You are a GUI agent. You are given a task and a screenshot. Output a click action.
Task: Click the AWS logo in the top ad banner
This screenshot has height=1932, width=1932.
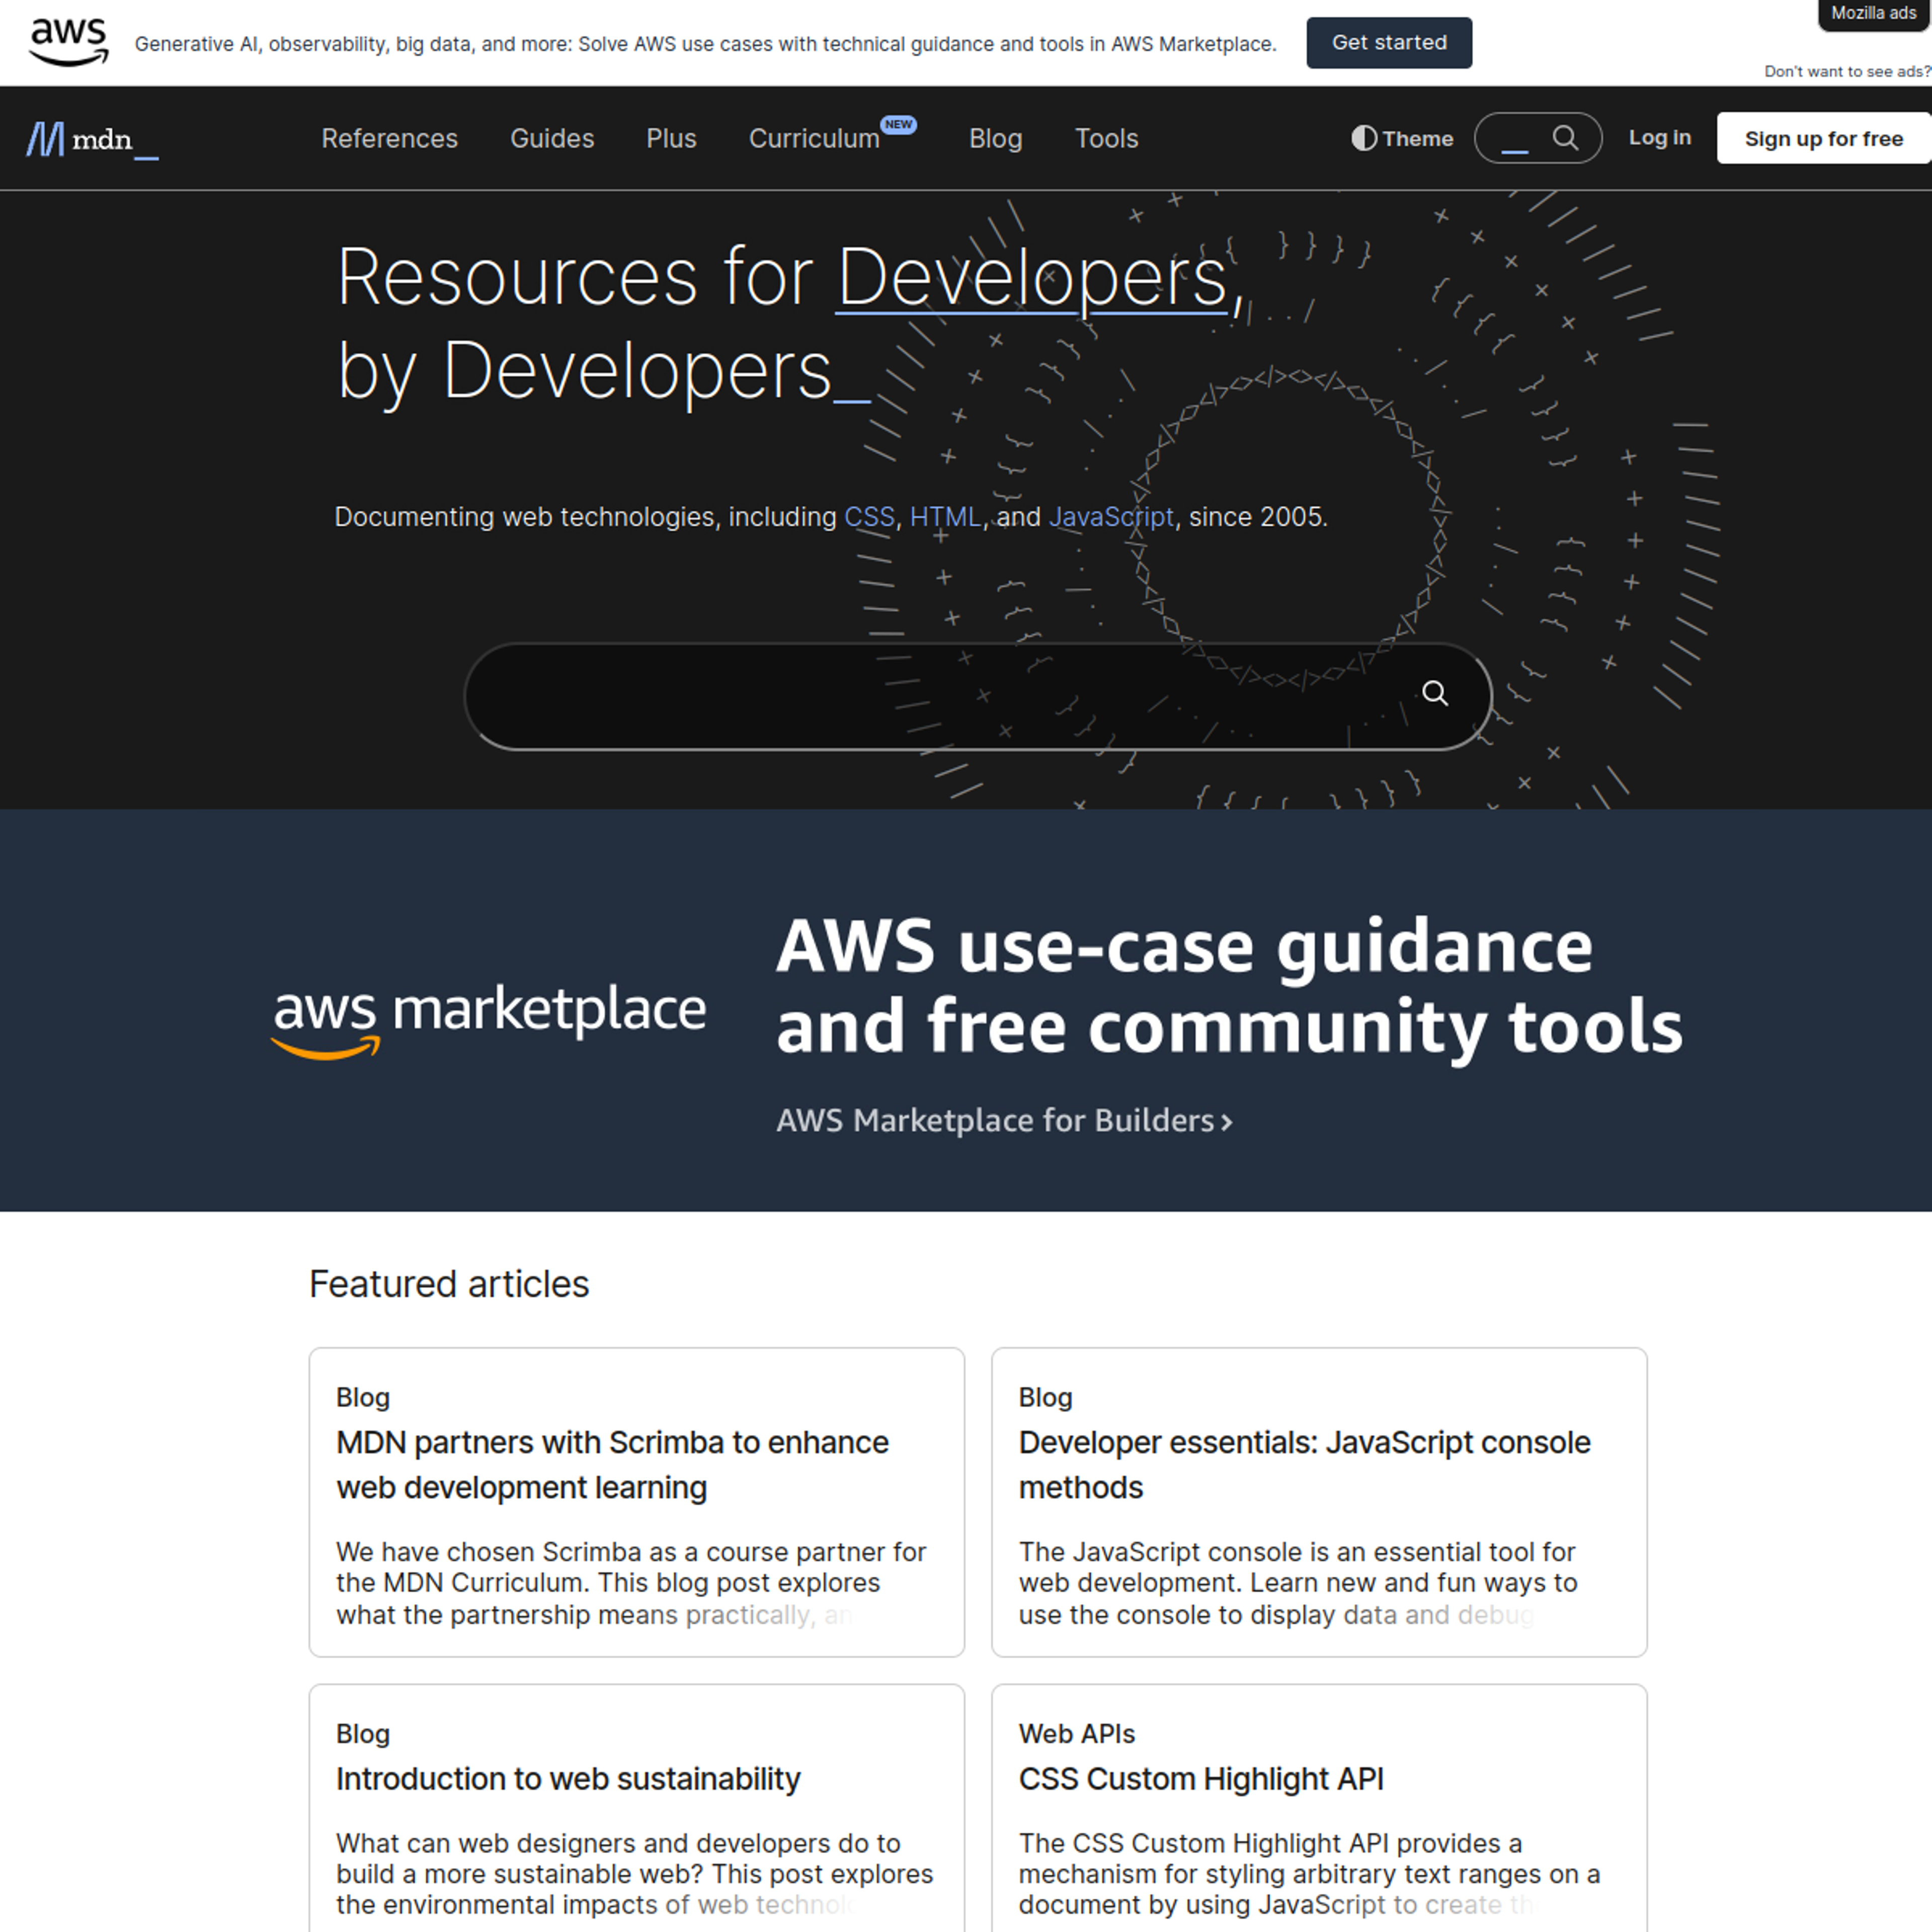coord(68,42)
